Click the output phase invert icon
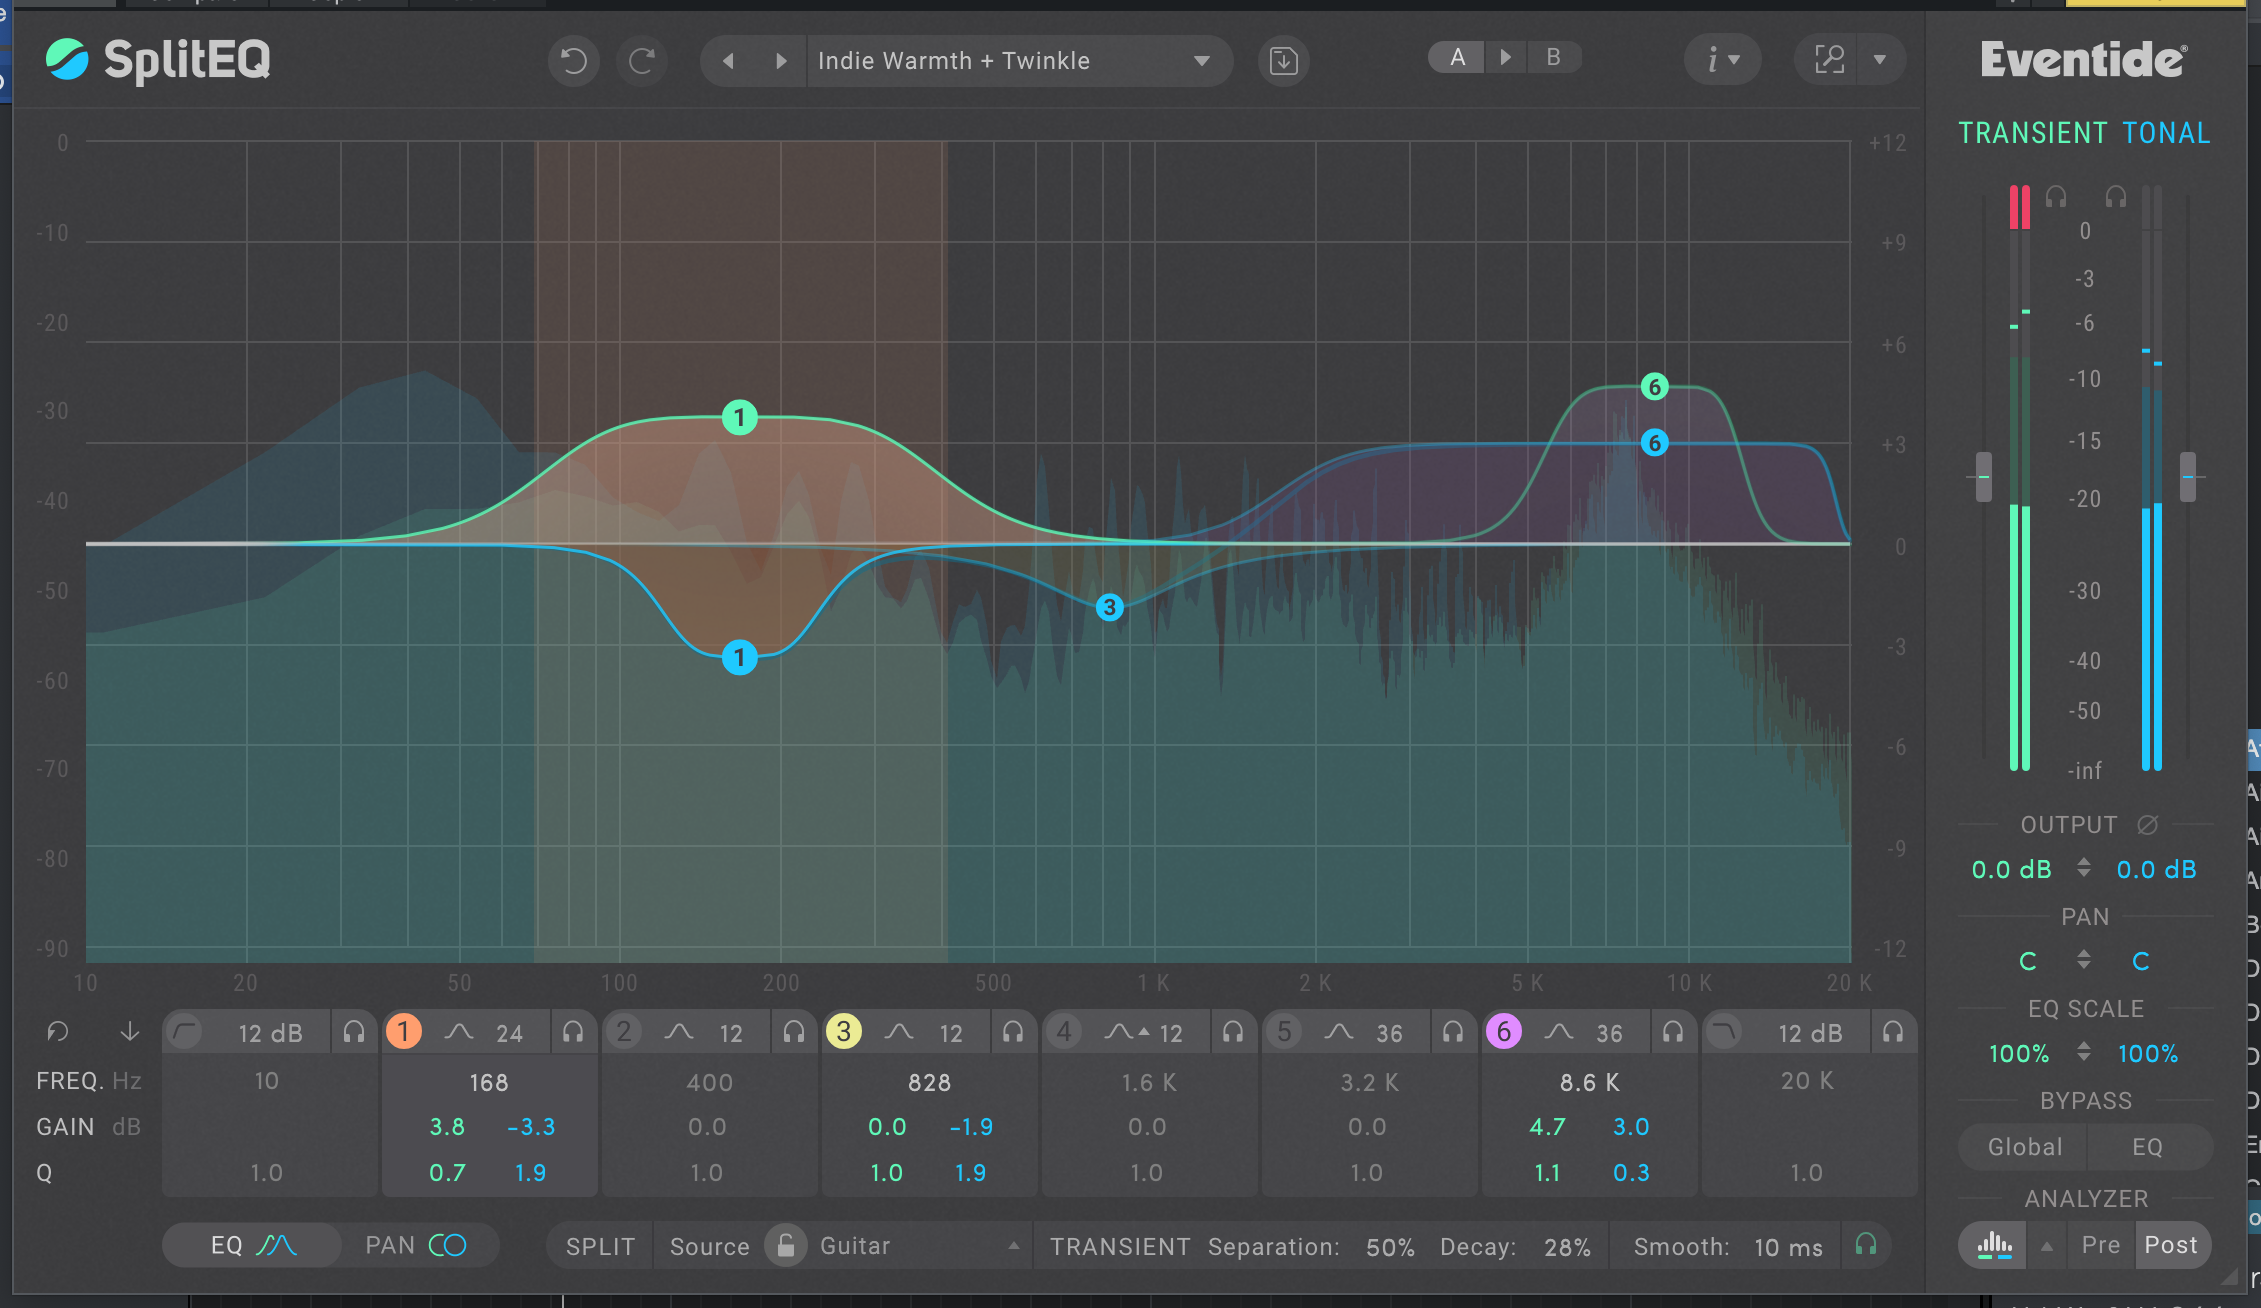The image size is (2261, 1308). 2147,825
